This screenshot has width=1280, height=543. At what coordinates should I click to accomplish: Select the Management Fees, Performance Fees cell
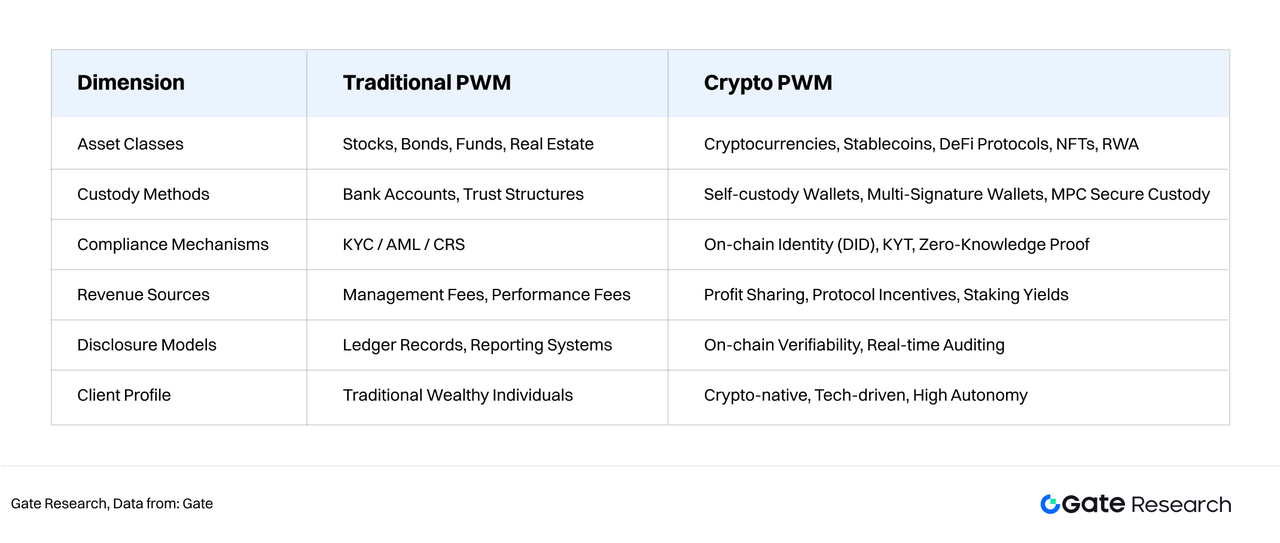coord(487,295)
